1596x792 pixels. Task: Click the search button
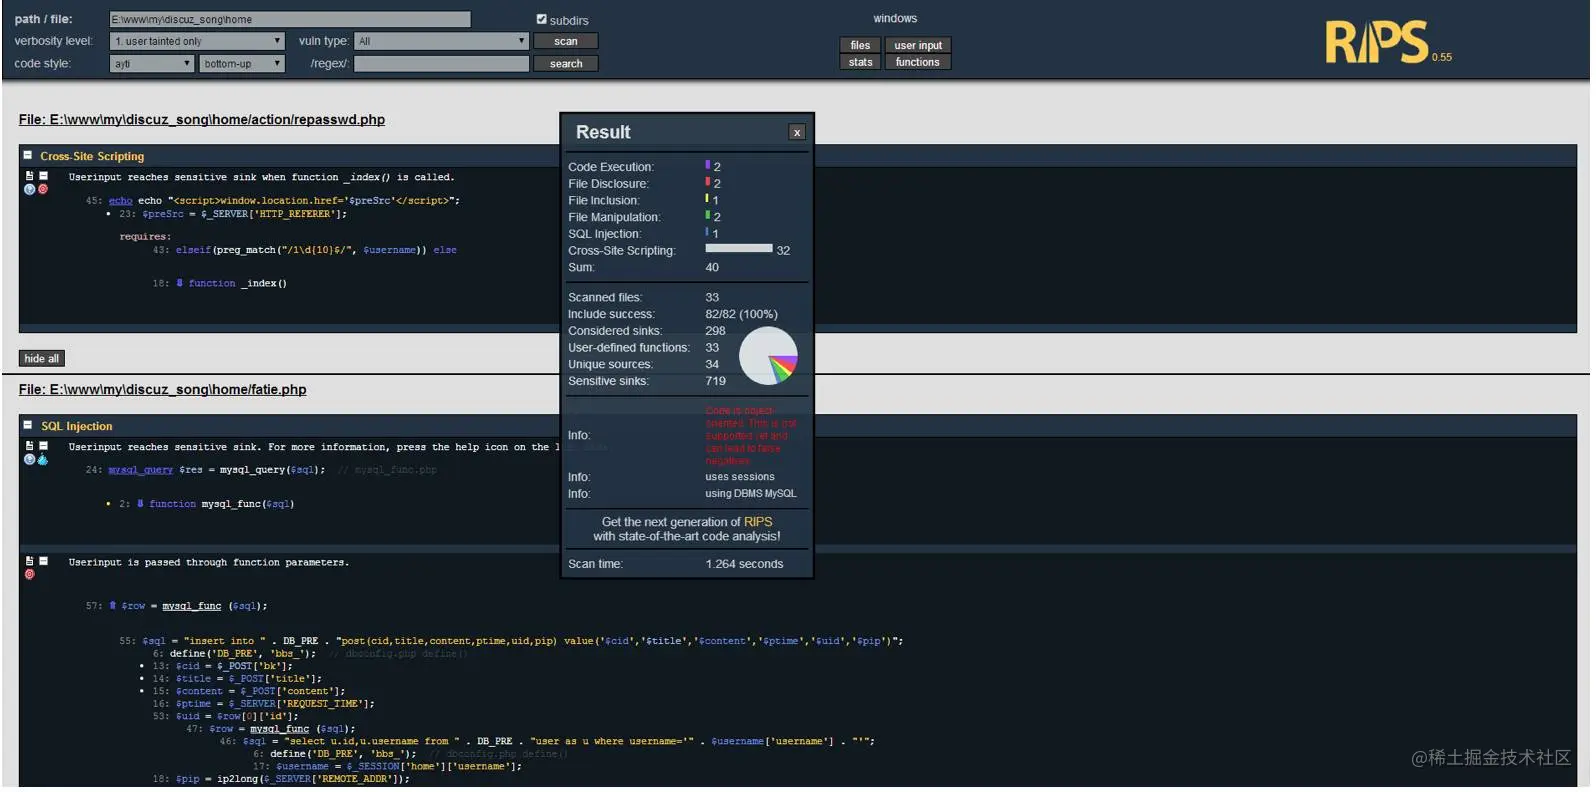[566, 63]
